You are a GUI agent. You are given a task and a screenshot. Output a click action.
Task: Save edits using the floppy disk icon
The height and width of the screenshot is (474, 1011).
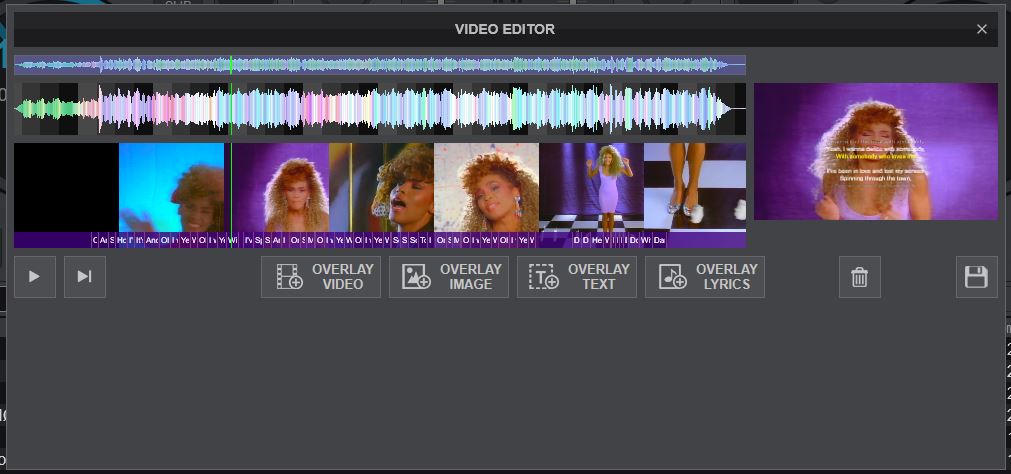pos(976,277)
